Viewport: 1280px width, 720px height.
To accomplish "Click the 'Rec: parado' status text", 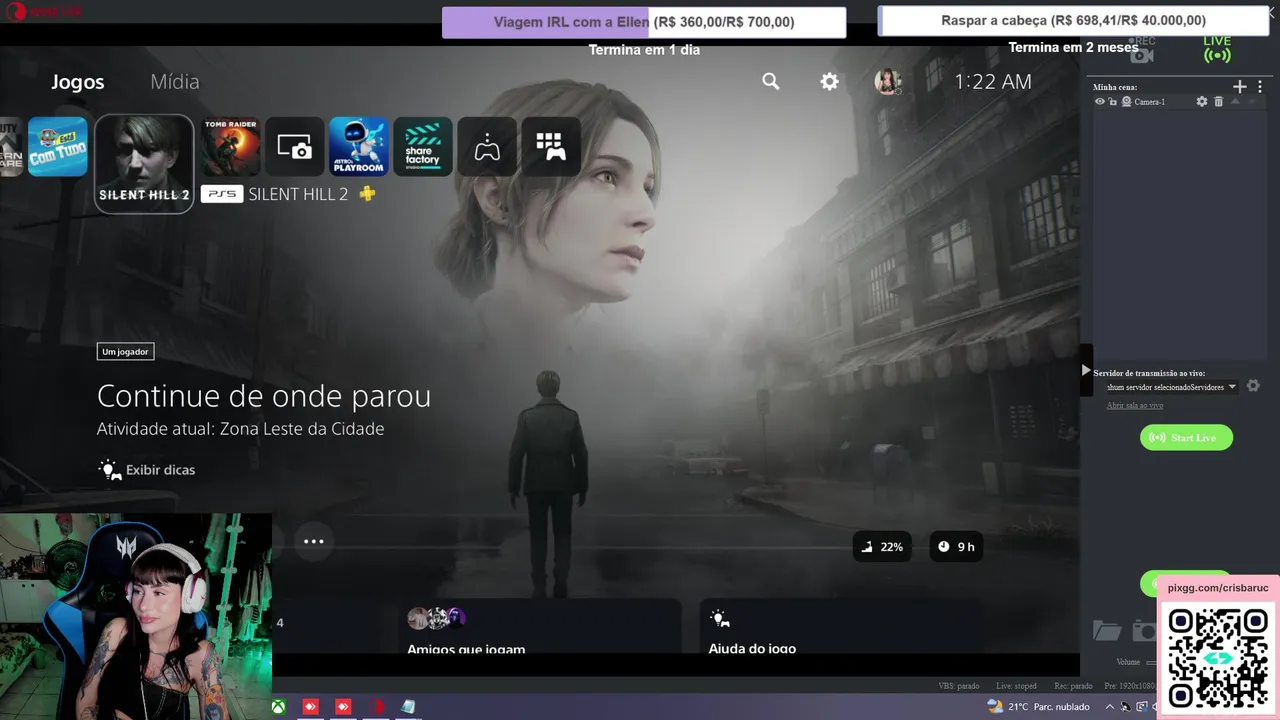I will (x=1073, y=686).
